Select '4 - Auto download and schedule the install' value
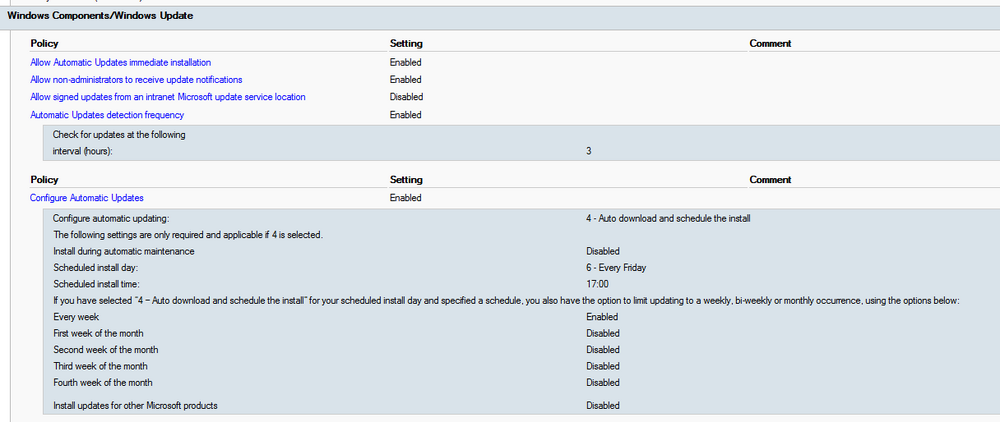This screenshot has width=1000, height=422. pos(668,218)
